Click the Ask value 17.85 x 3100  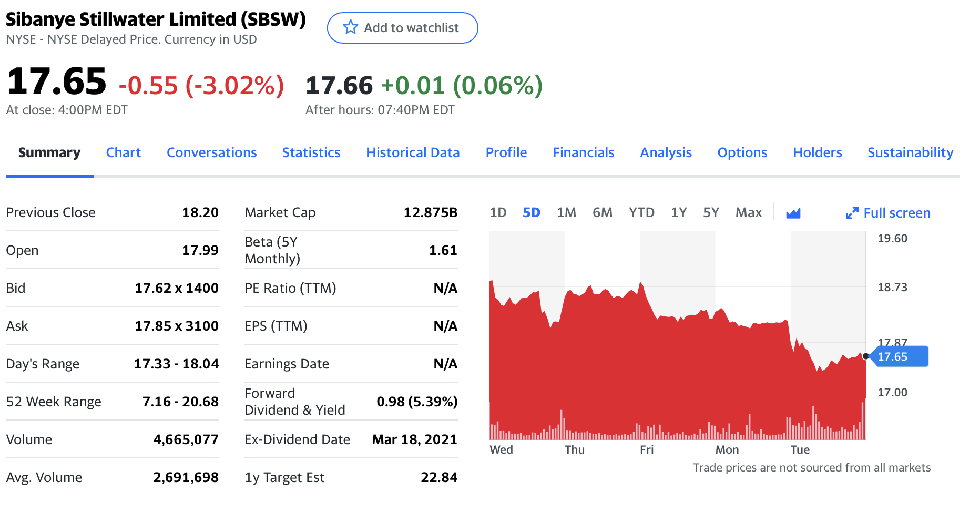tap(176, 326)
